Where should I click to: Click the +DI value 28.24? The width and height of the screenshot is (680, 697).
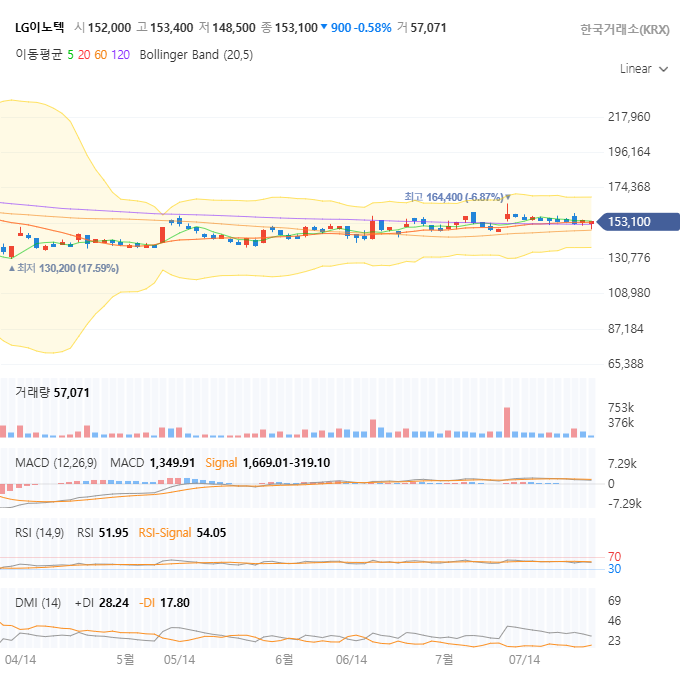click(114, 603)
